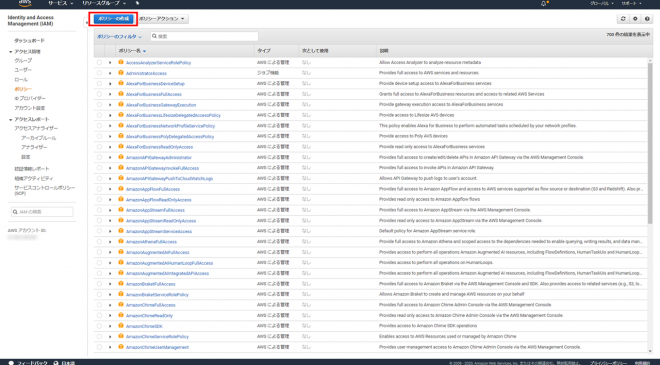
Task: Click the IAM の検索 sidebar search box
Action: [42, 212]
